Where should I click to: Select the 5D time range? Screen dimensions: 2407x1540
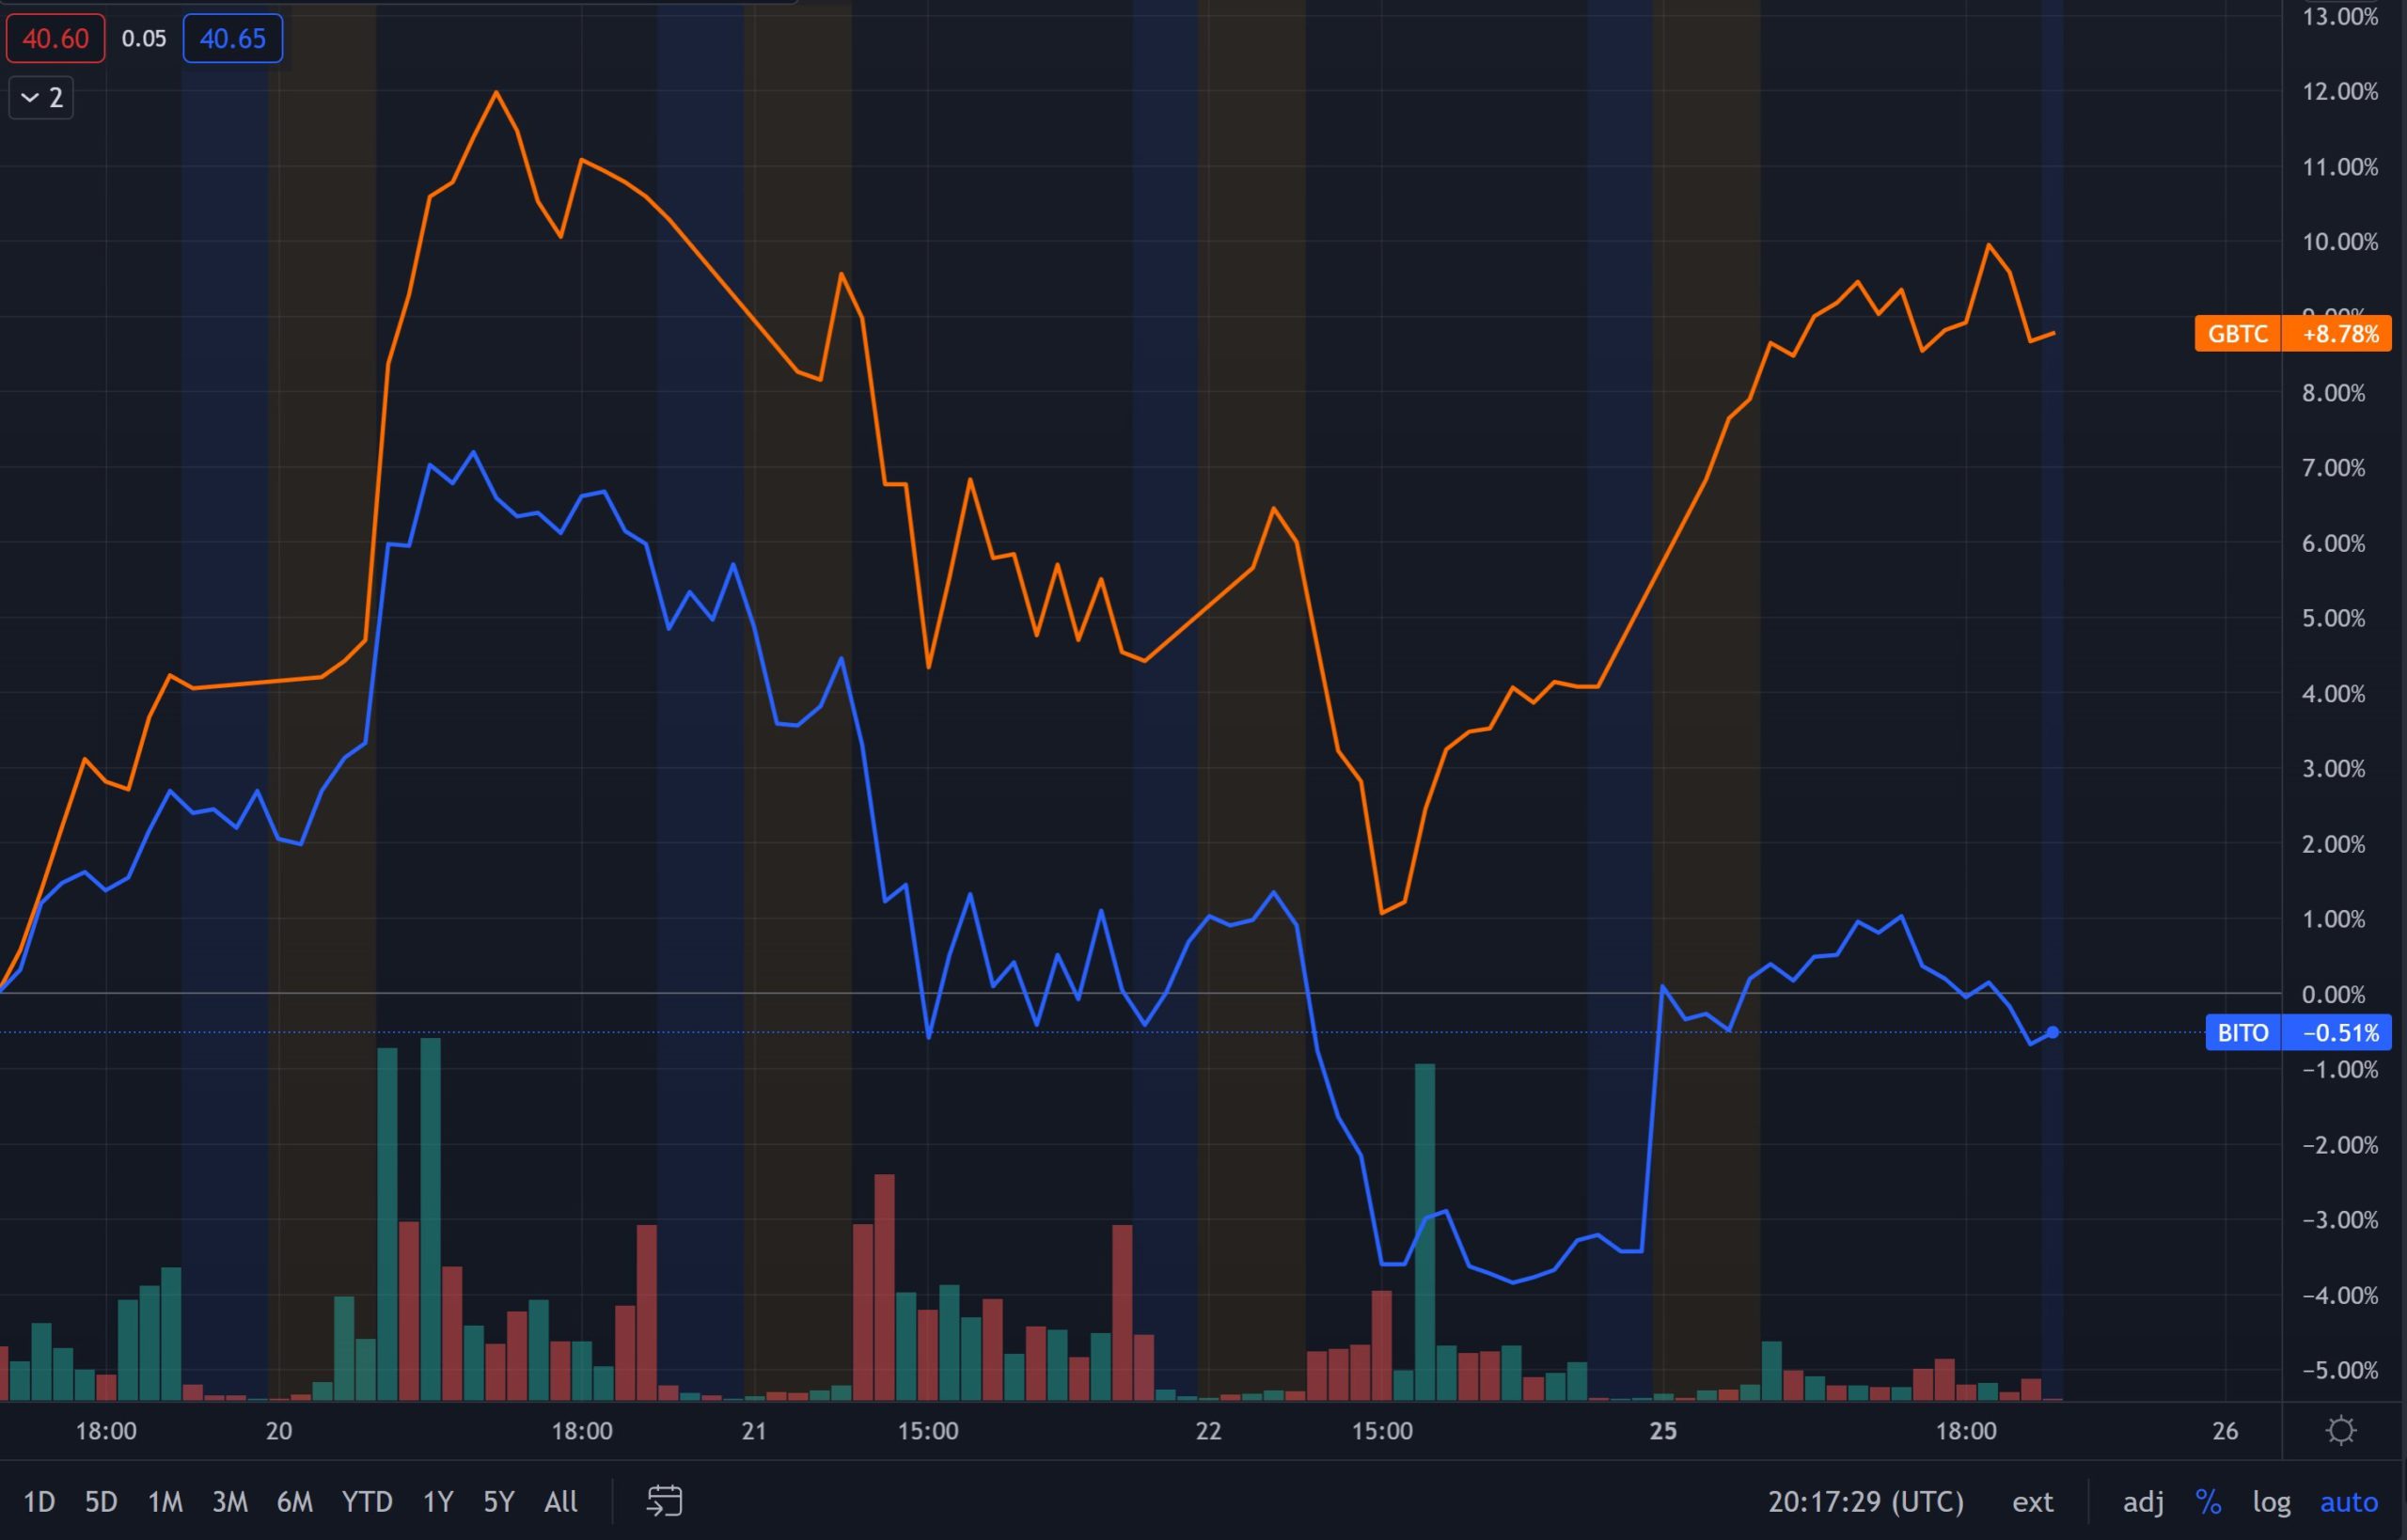pos(101,1501)
